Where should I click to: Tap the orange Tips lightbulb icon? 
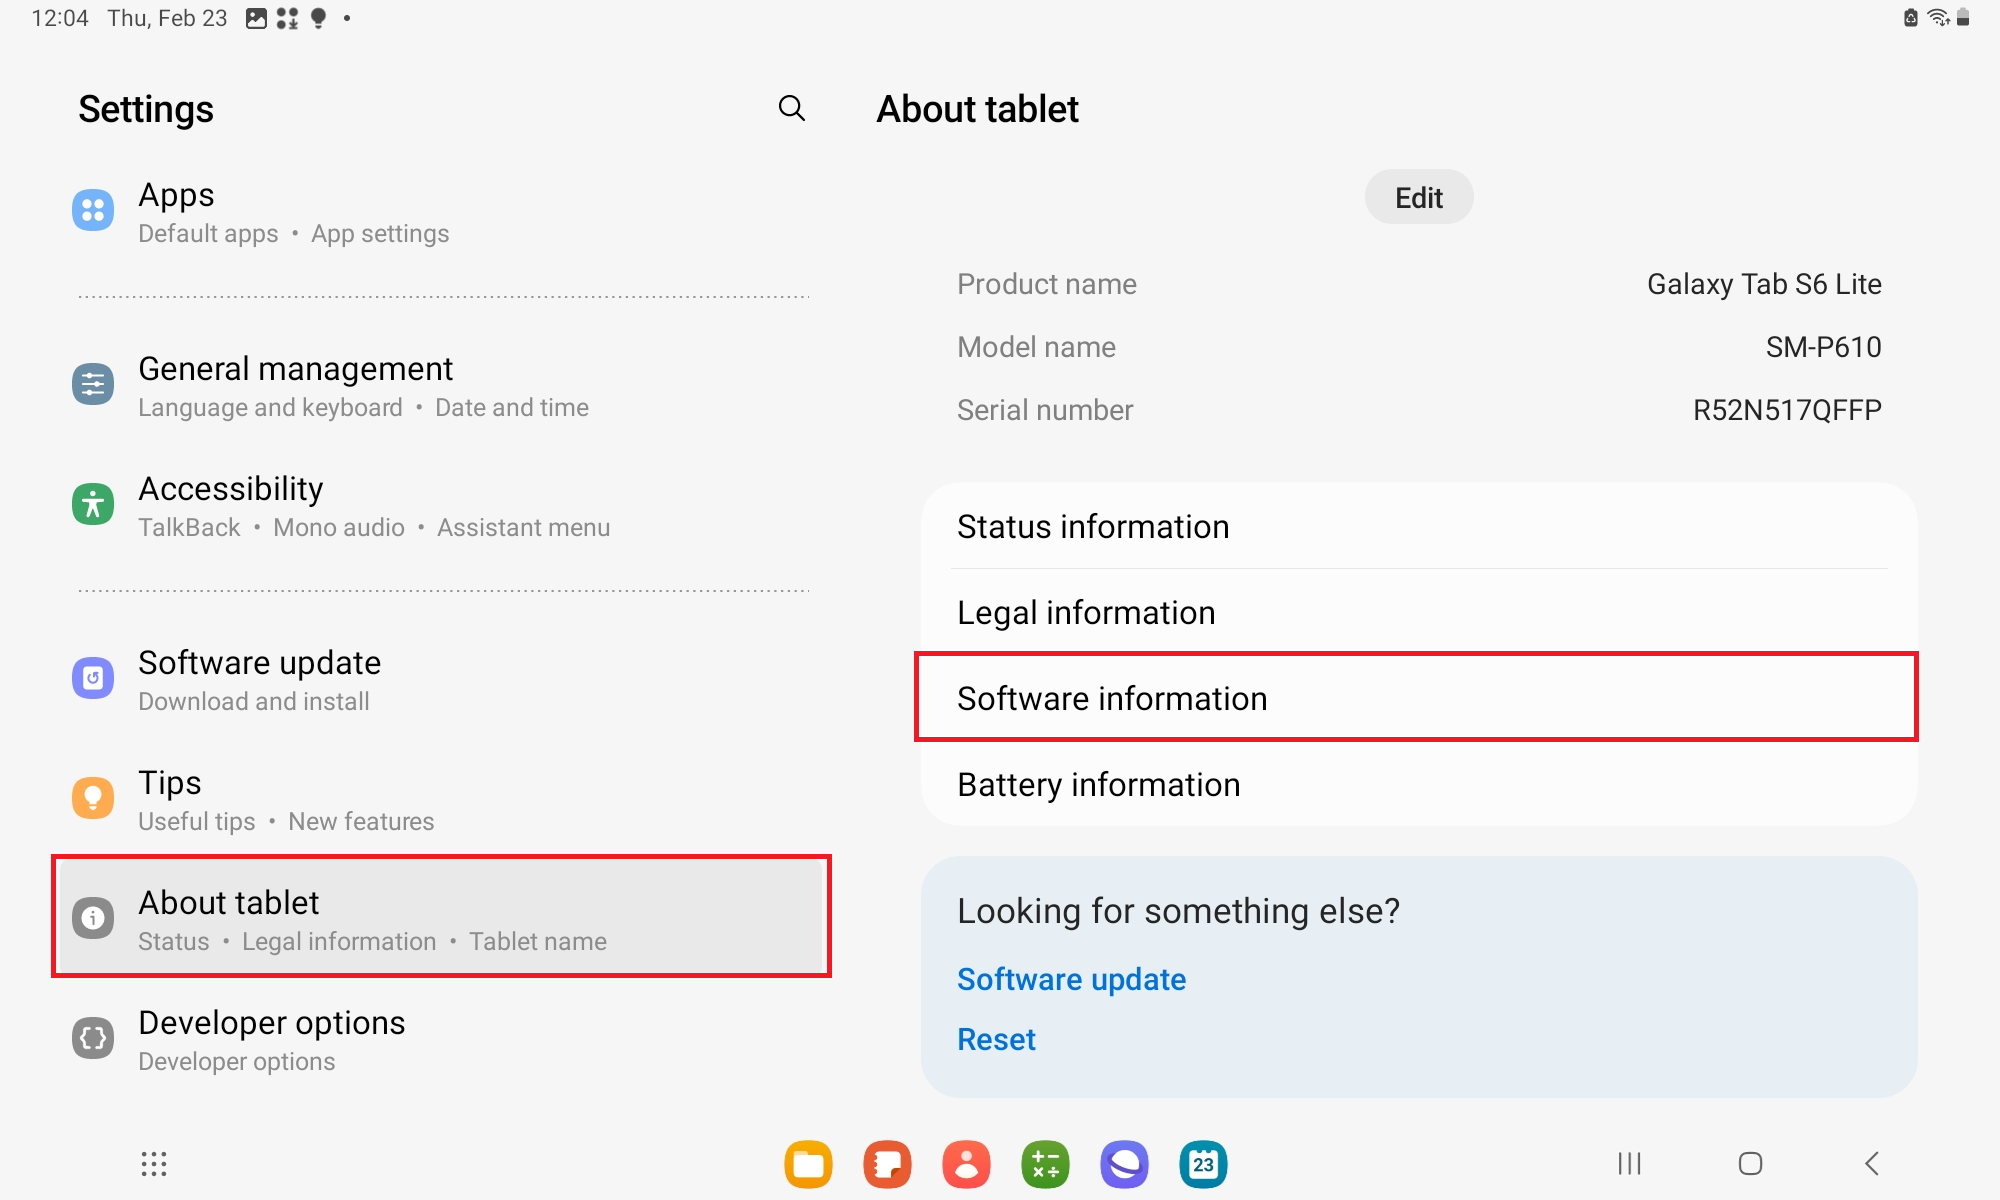click(x=93, y=798)
